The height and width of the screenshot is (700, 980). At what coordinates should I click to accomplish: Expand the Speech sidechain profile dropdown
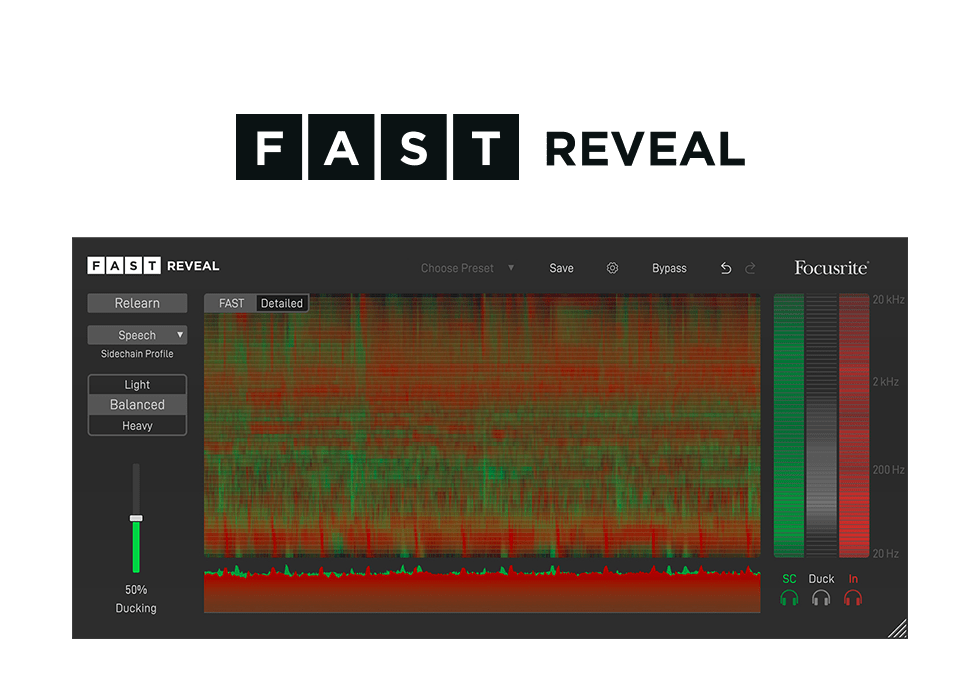coord(137,335)
